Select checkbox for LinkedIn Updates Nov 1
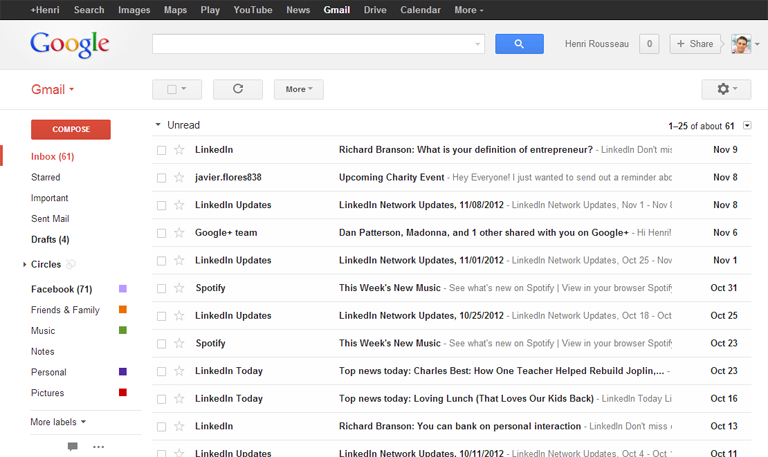Image resolution: width=768 pixels, height=457 pixels. pyautogui.click(x=161, y=261)
